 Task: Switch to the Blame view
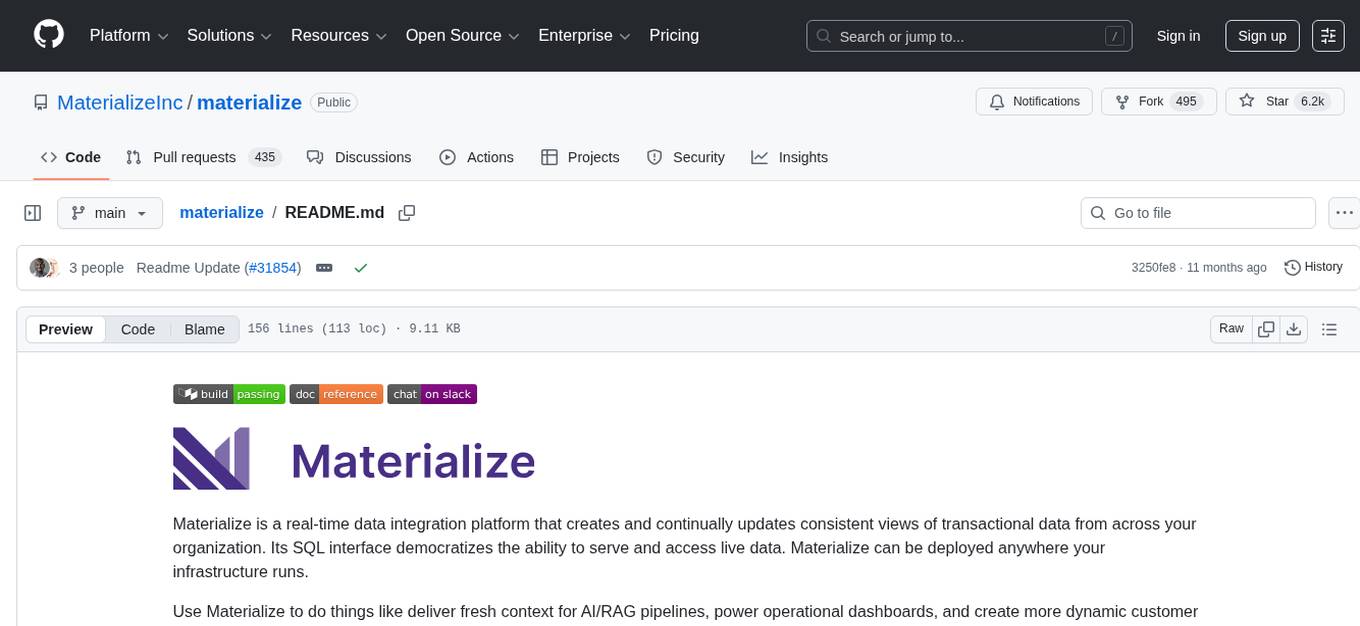204,329
